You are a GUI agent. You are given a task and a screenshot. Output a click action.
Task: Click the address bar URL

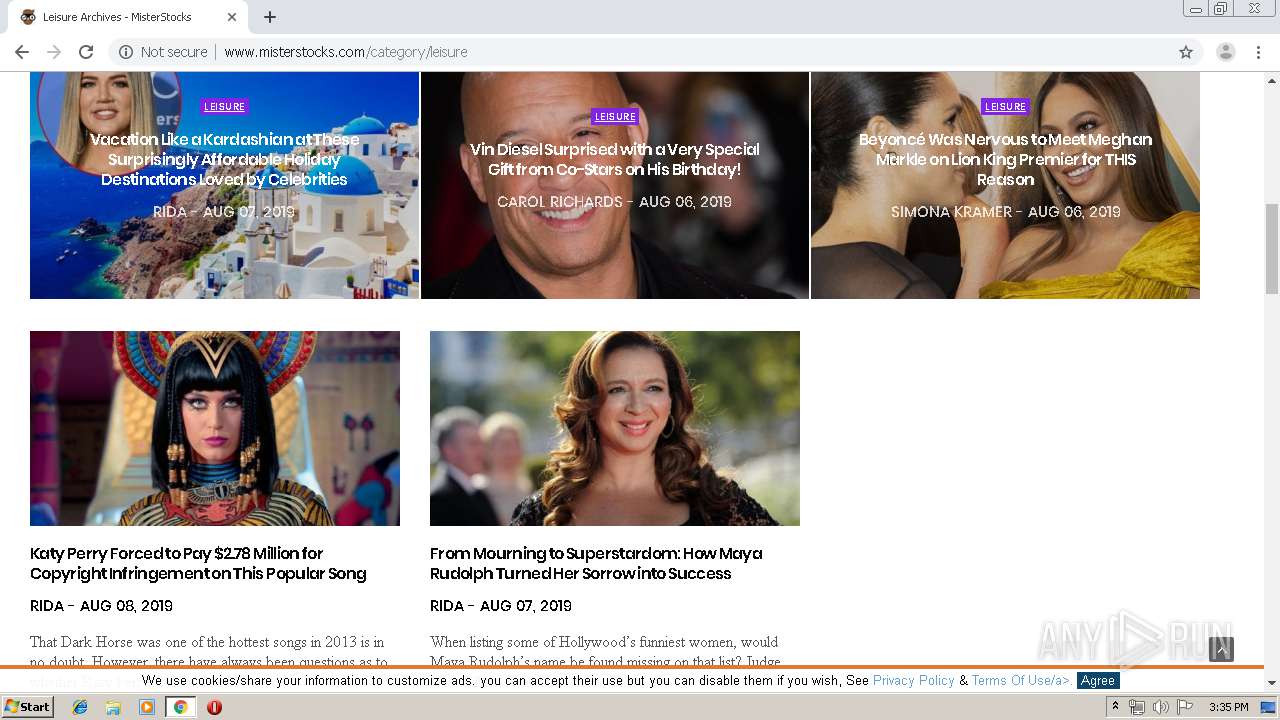tap(345, 52)
